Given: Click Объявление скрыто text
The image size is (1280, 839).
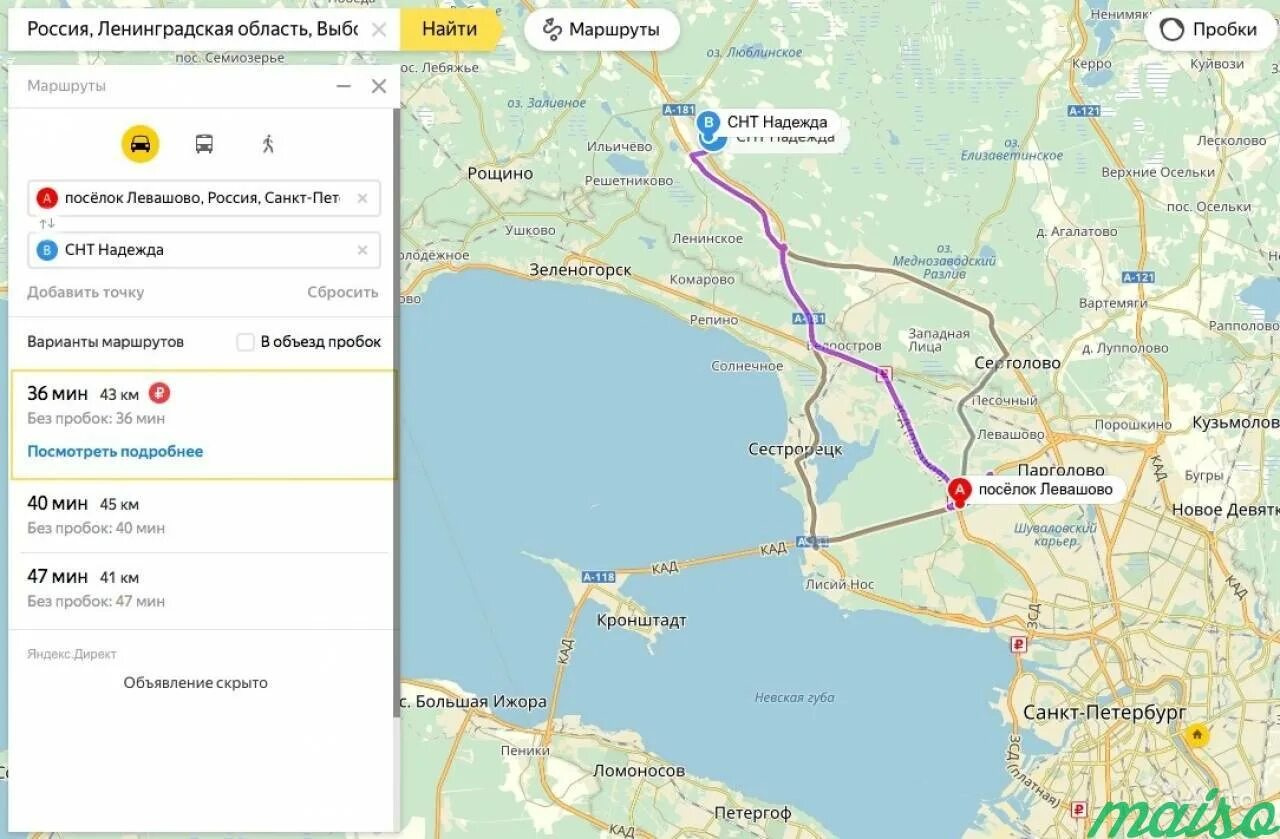Looking at the screenshot, I should [x=196, y=683].
